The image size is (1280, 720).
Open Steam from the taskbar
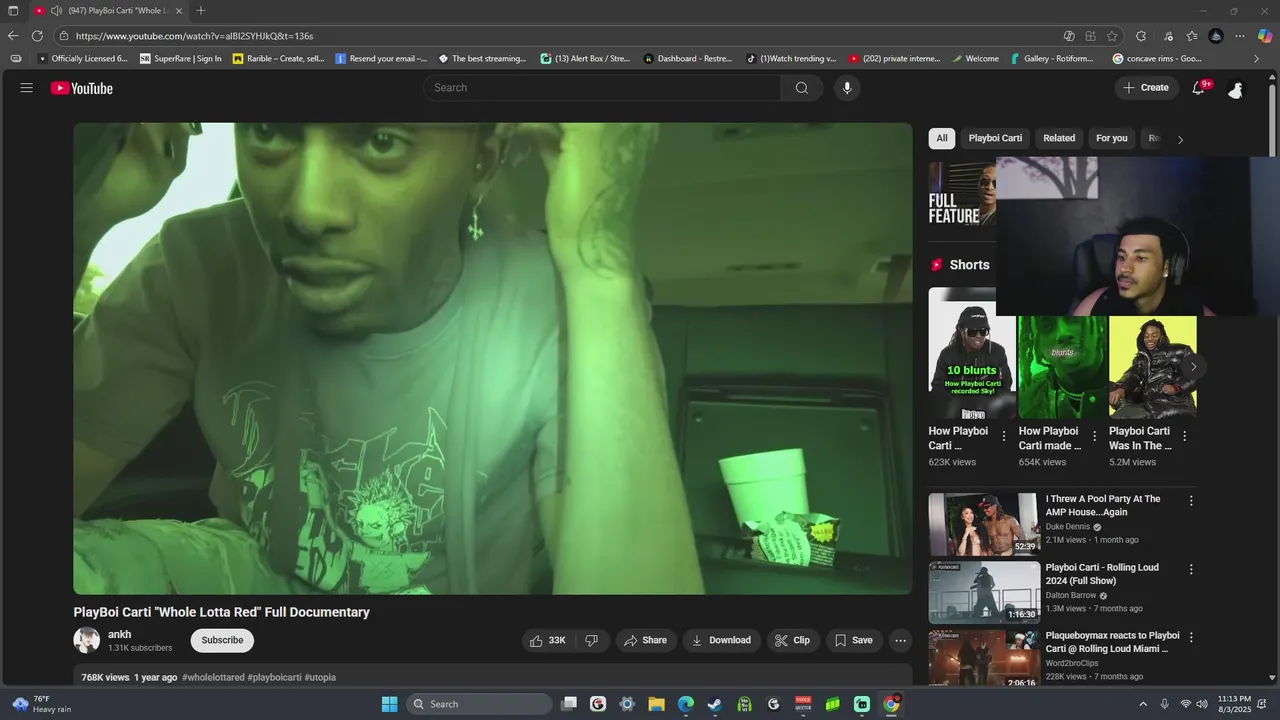pos(715,704)
